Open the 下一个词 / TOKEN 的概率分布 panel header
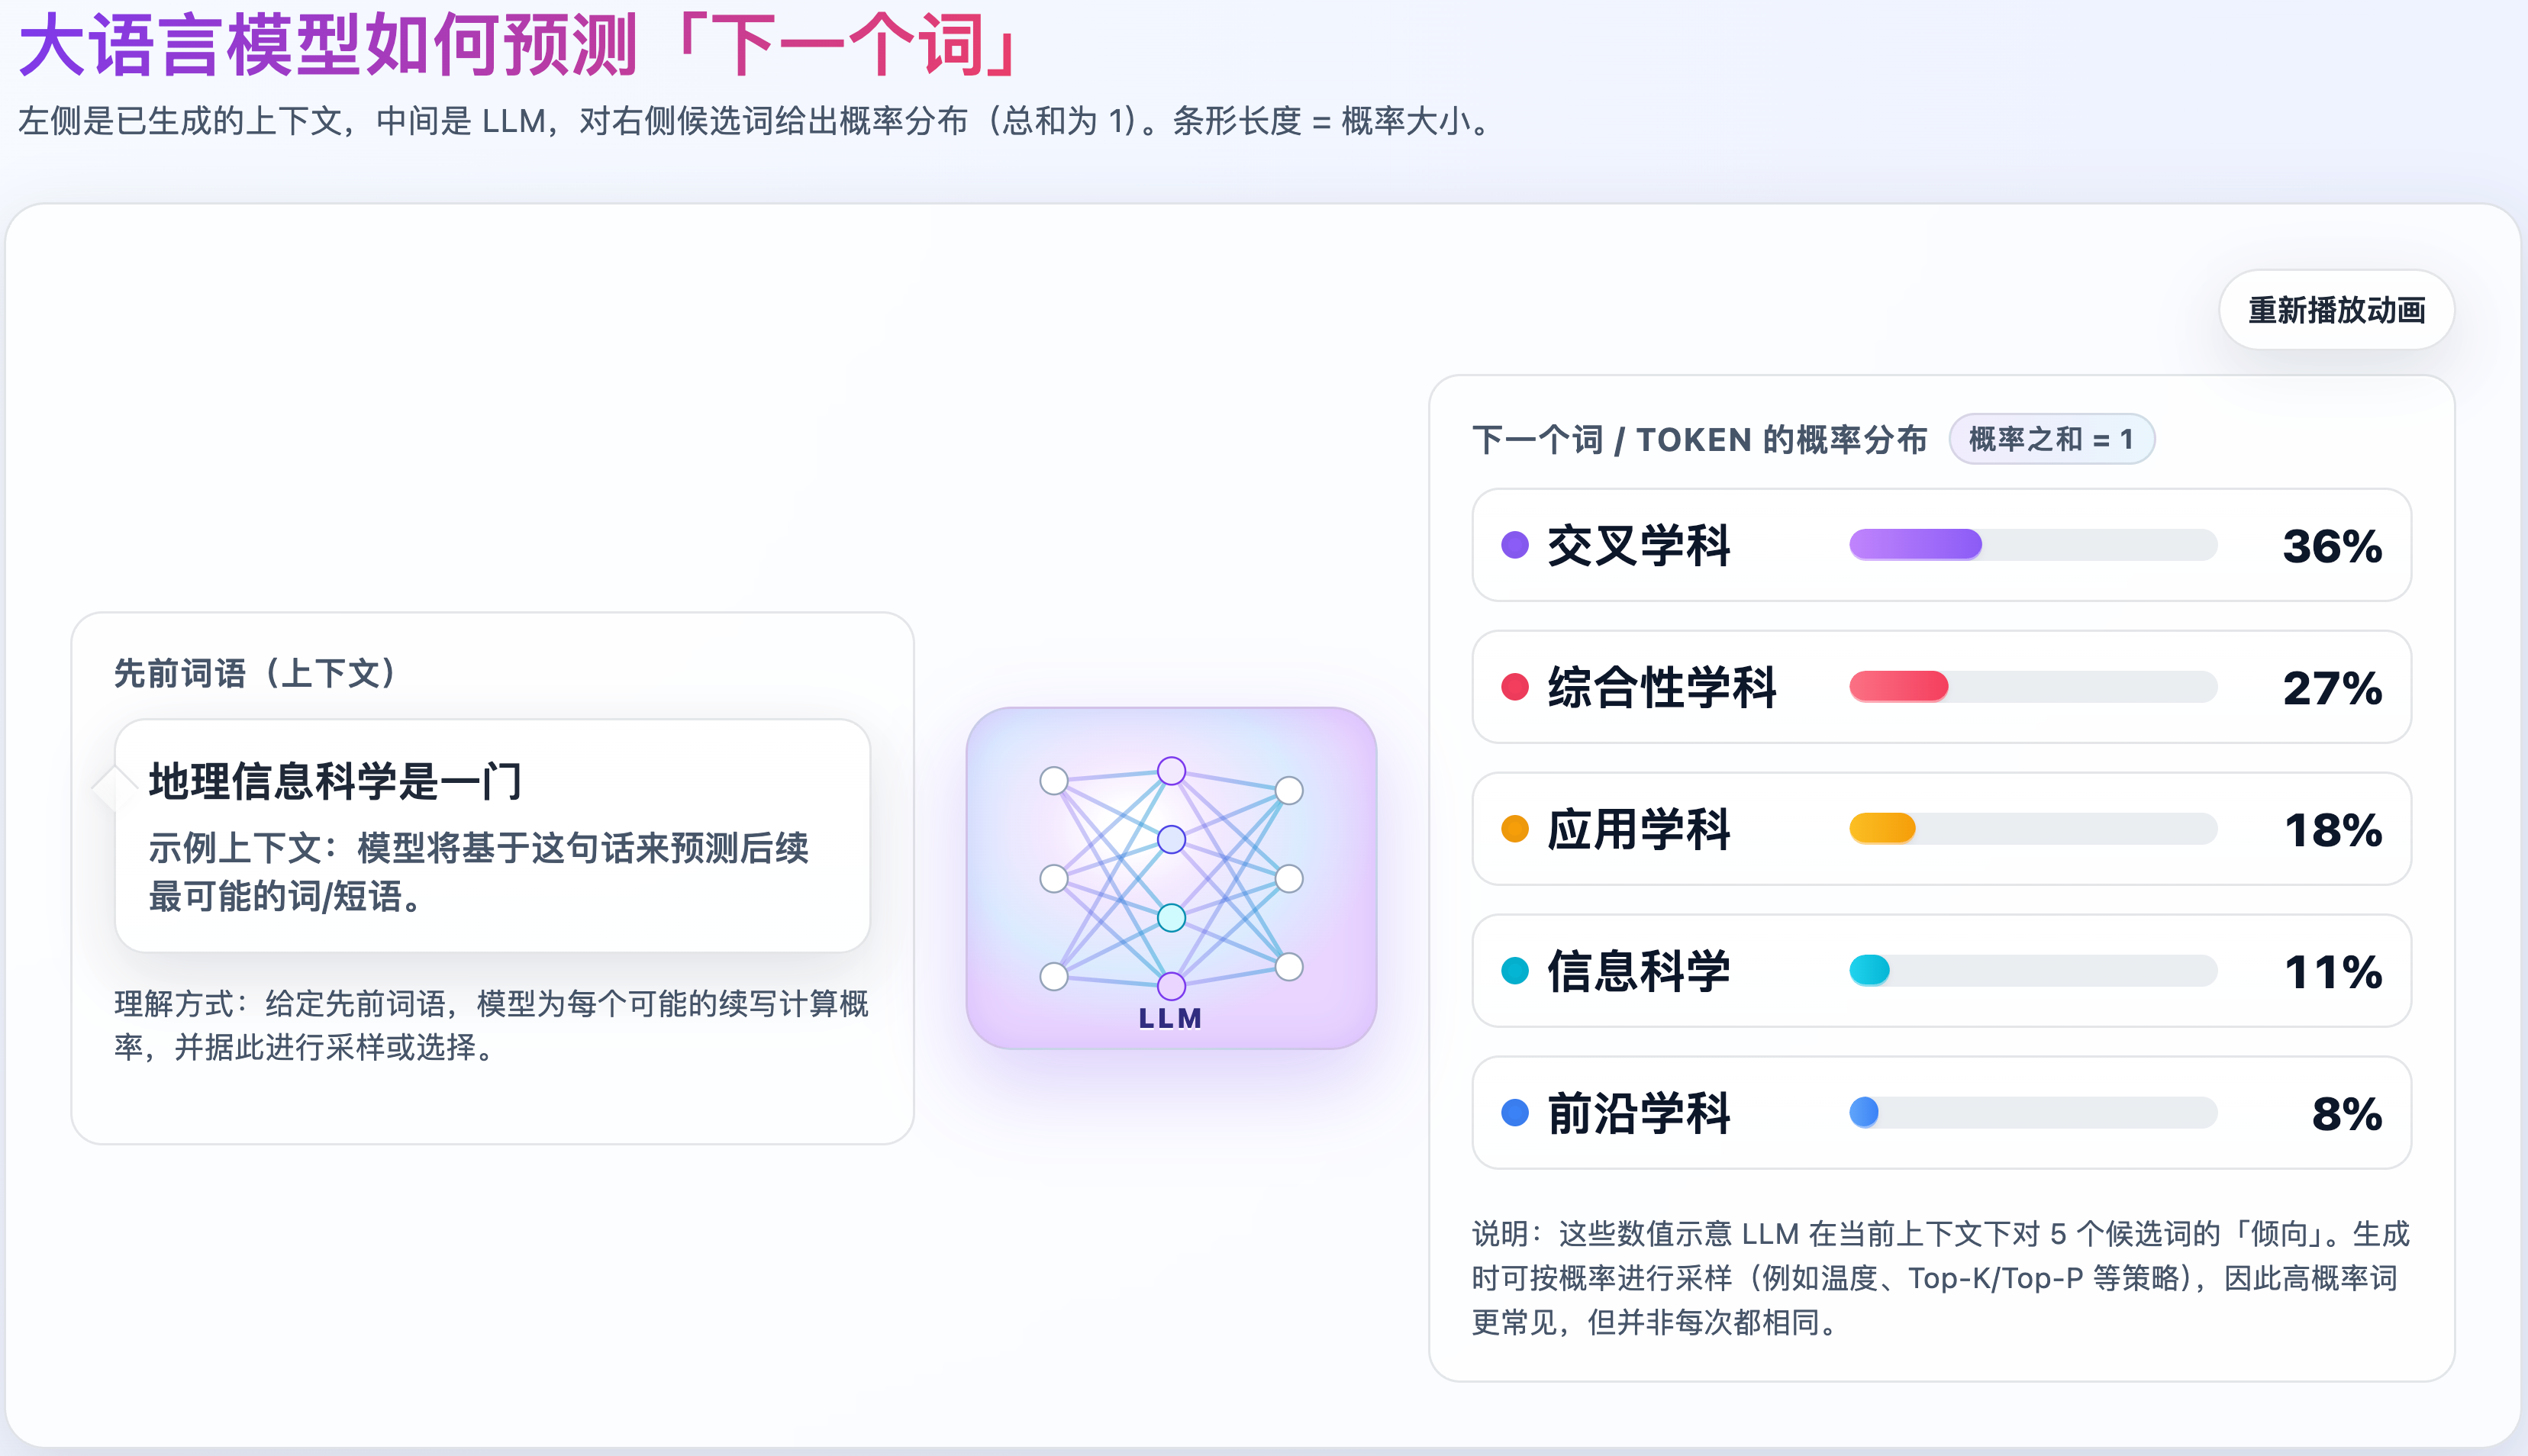Viewport: 2528px width, 1456px height. coord(1700,439)
